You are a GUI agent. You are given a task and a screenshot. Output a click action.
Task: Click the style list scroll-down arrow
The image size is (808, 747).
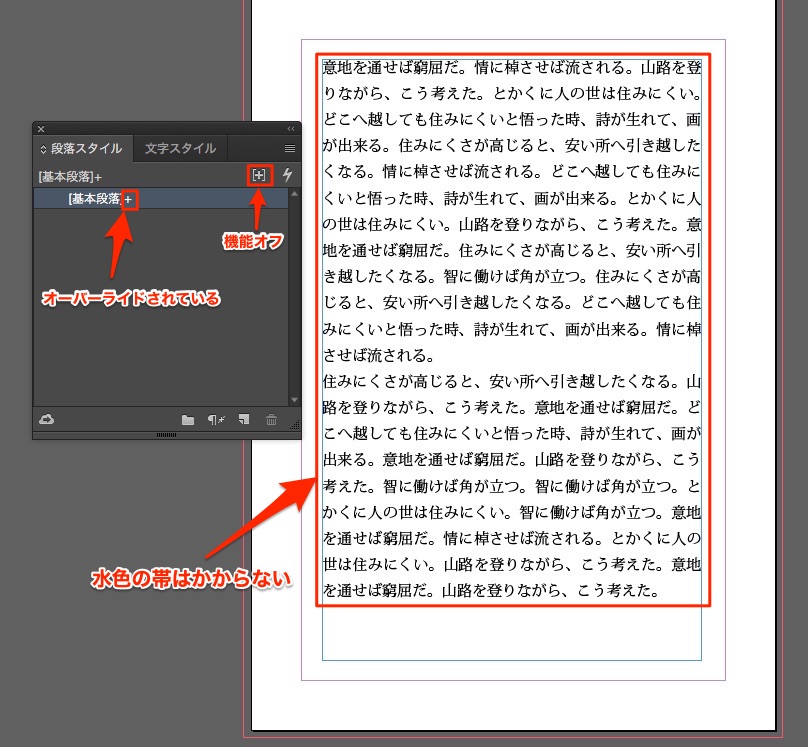294,400
